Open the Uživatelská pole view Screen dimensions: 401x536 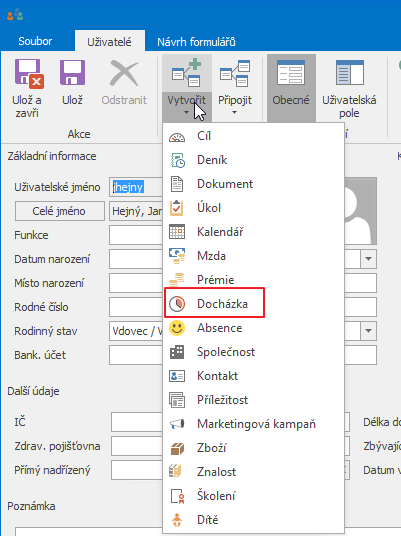pyautogui.click(x=349, y=88)
